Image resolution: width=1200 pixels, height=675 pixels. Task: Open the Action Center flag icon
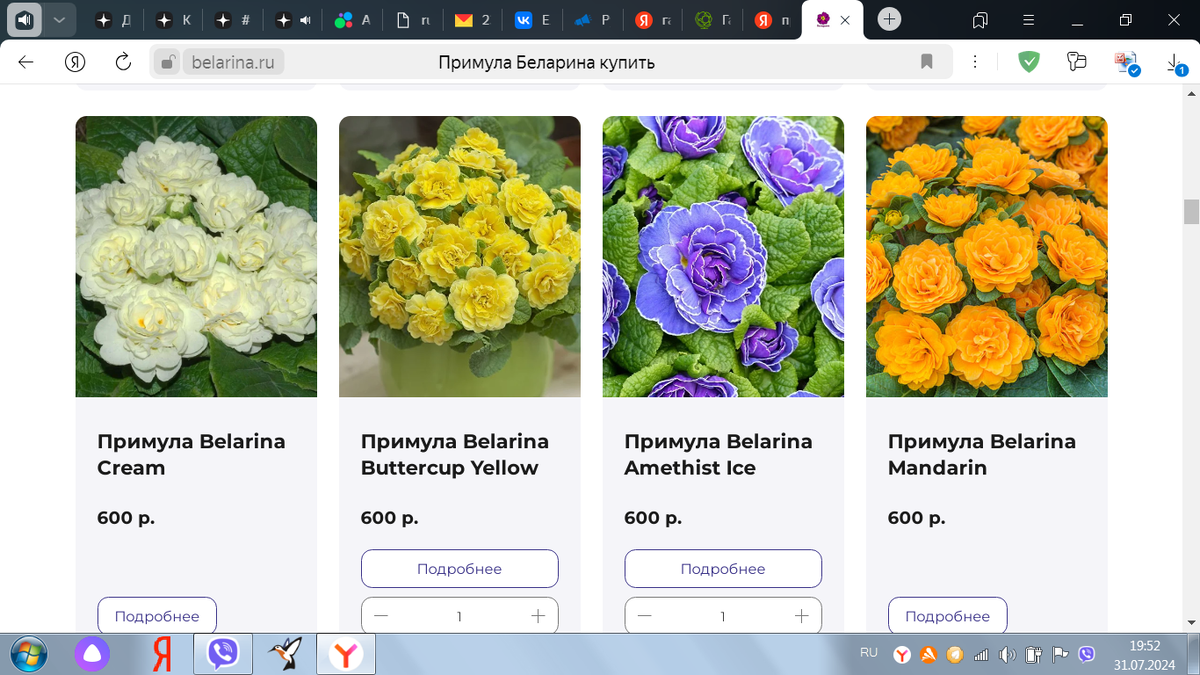[1060, 655]
